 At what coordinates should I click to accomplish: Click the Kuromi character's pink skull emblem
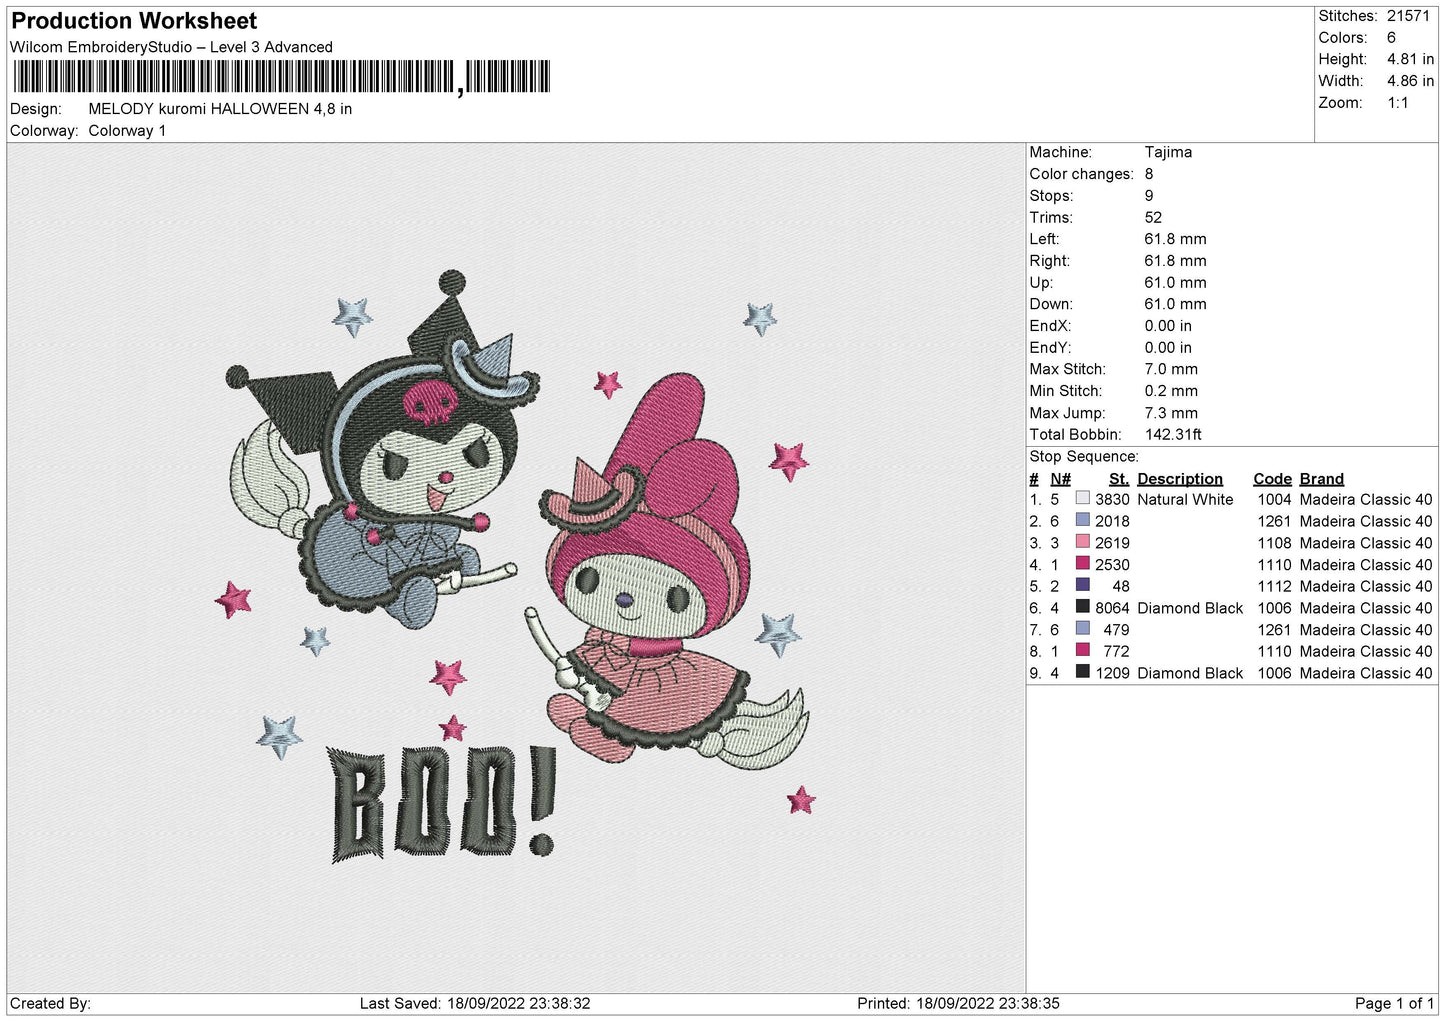click(430, 401)
